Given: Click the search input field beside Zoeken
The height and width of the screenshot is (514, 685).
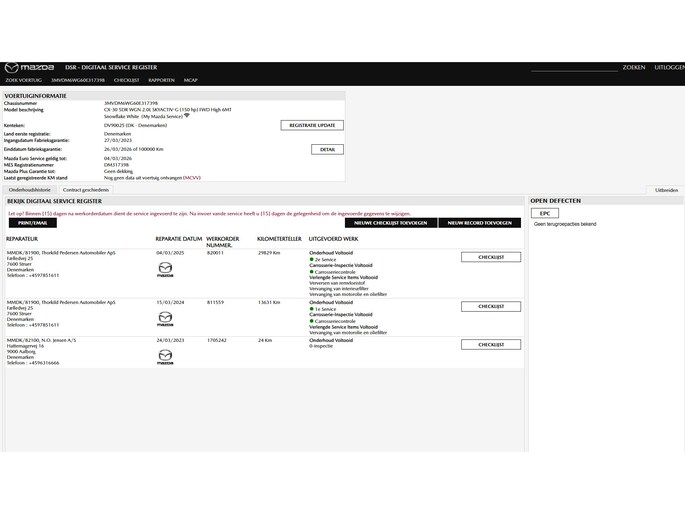Looking at the screenshot, I should pos(573,67).
